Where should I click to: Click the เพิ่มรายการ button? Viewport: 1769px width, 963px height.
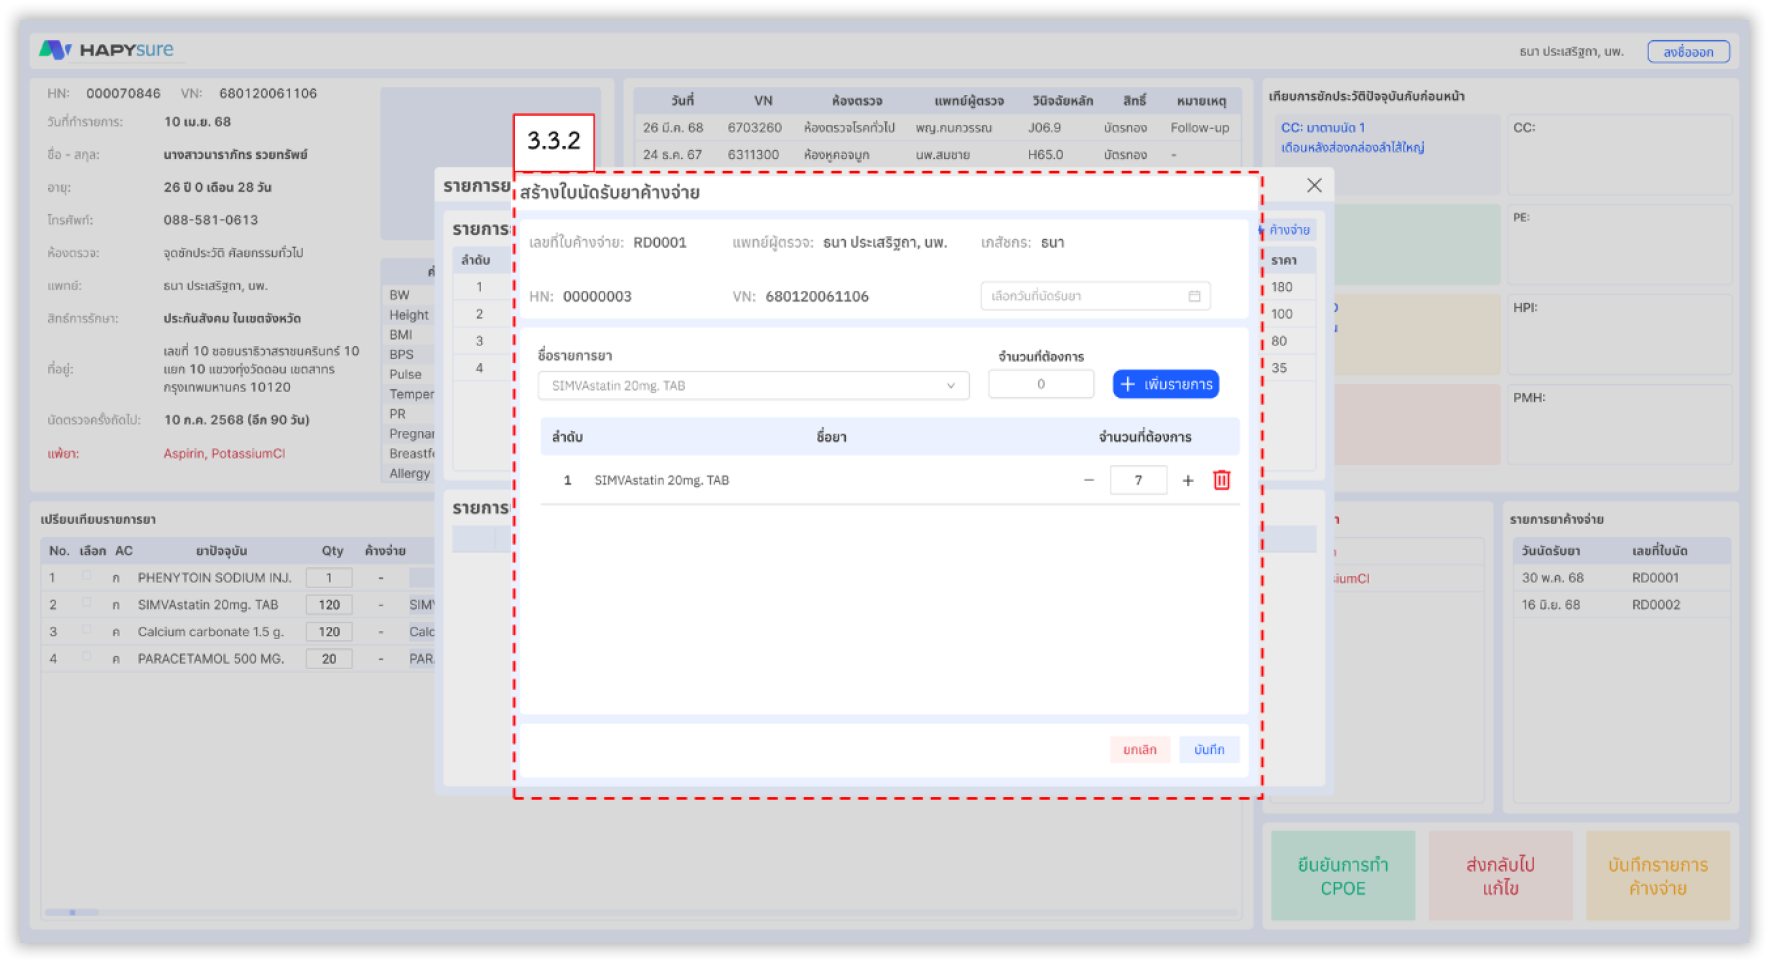click(1165, 385)
